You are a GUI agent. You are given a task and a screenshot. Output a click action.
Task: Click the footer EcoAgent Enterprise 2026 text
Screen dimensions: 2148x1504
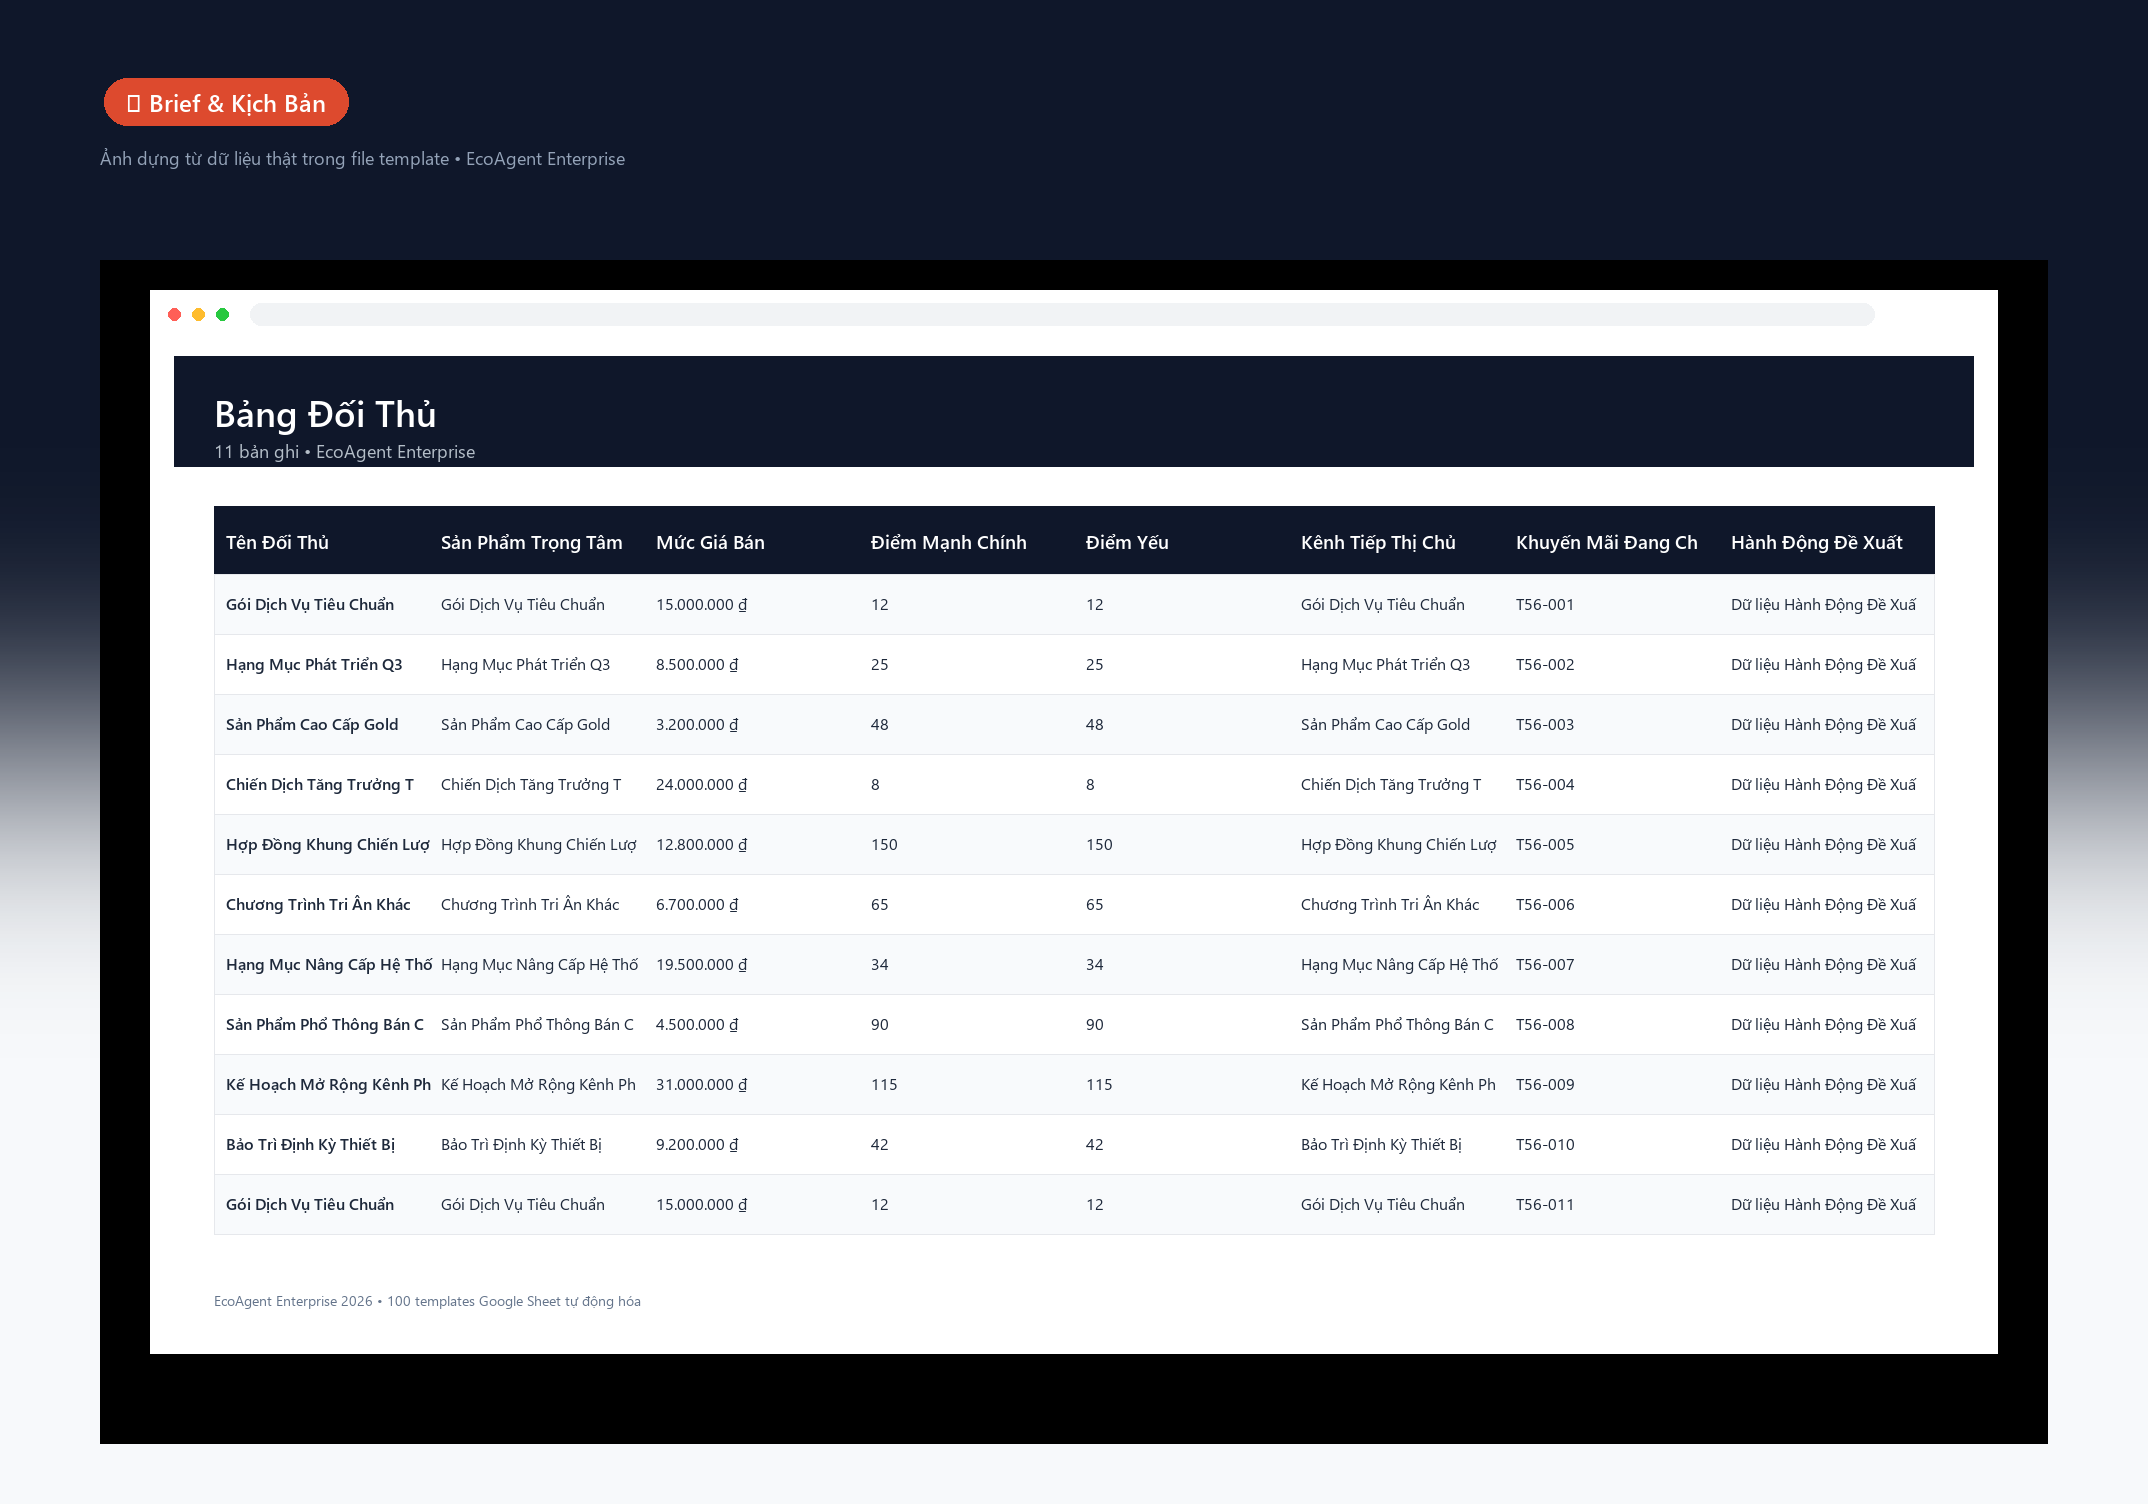coord(427,1301)
